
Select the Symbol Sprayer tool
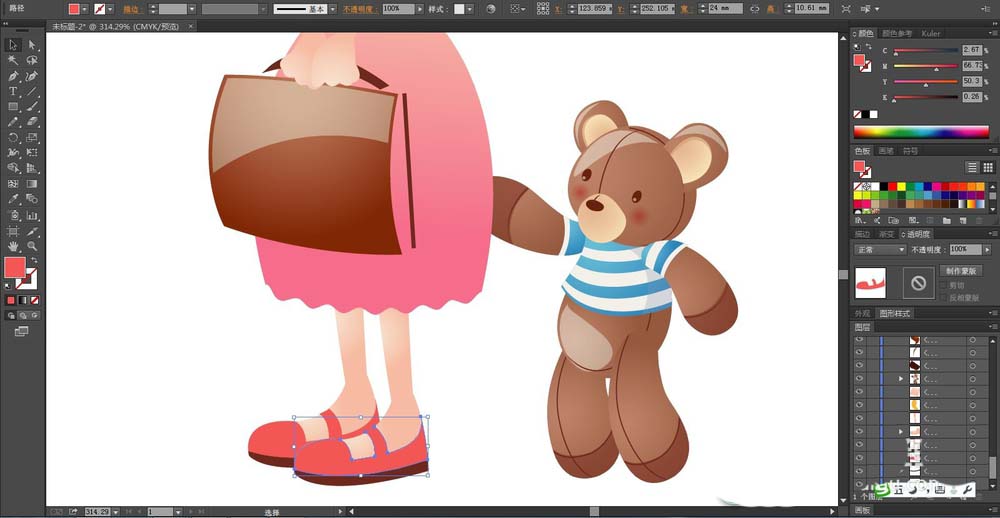pos(13,215)
